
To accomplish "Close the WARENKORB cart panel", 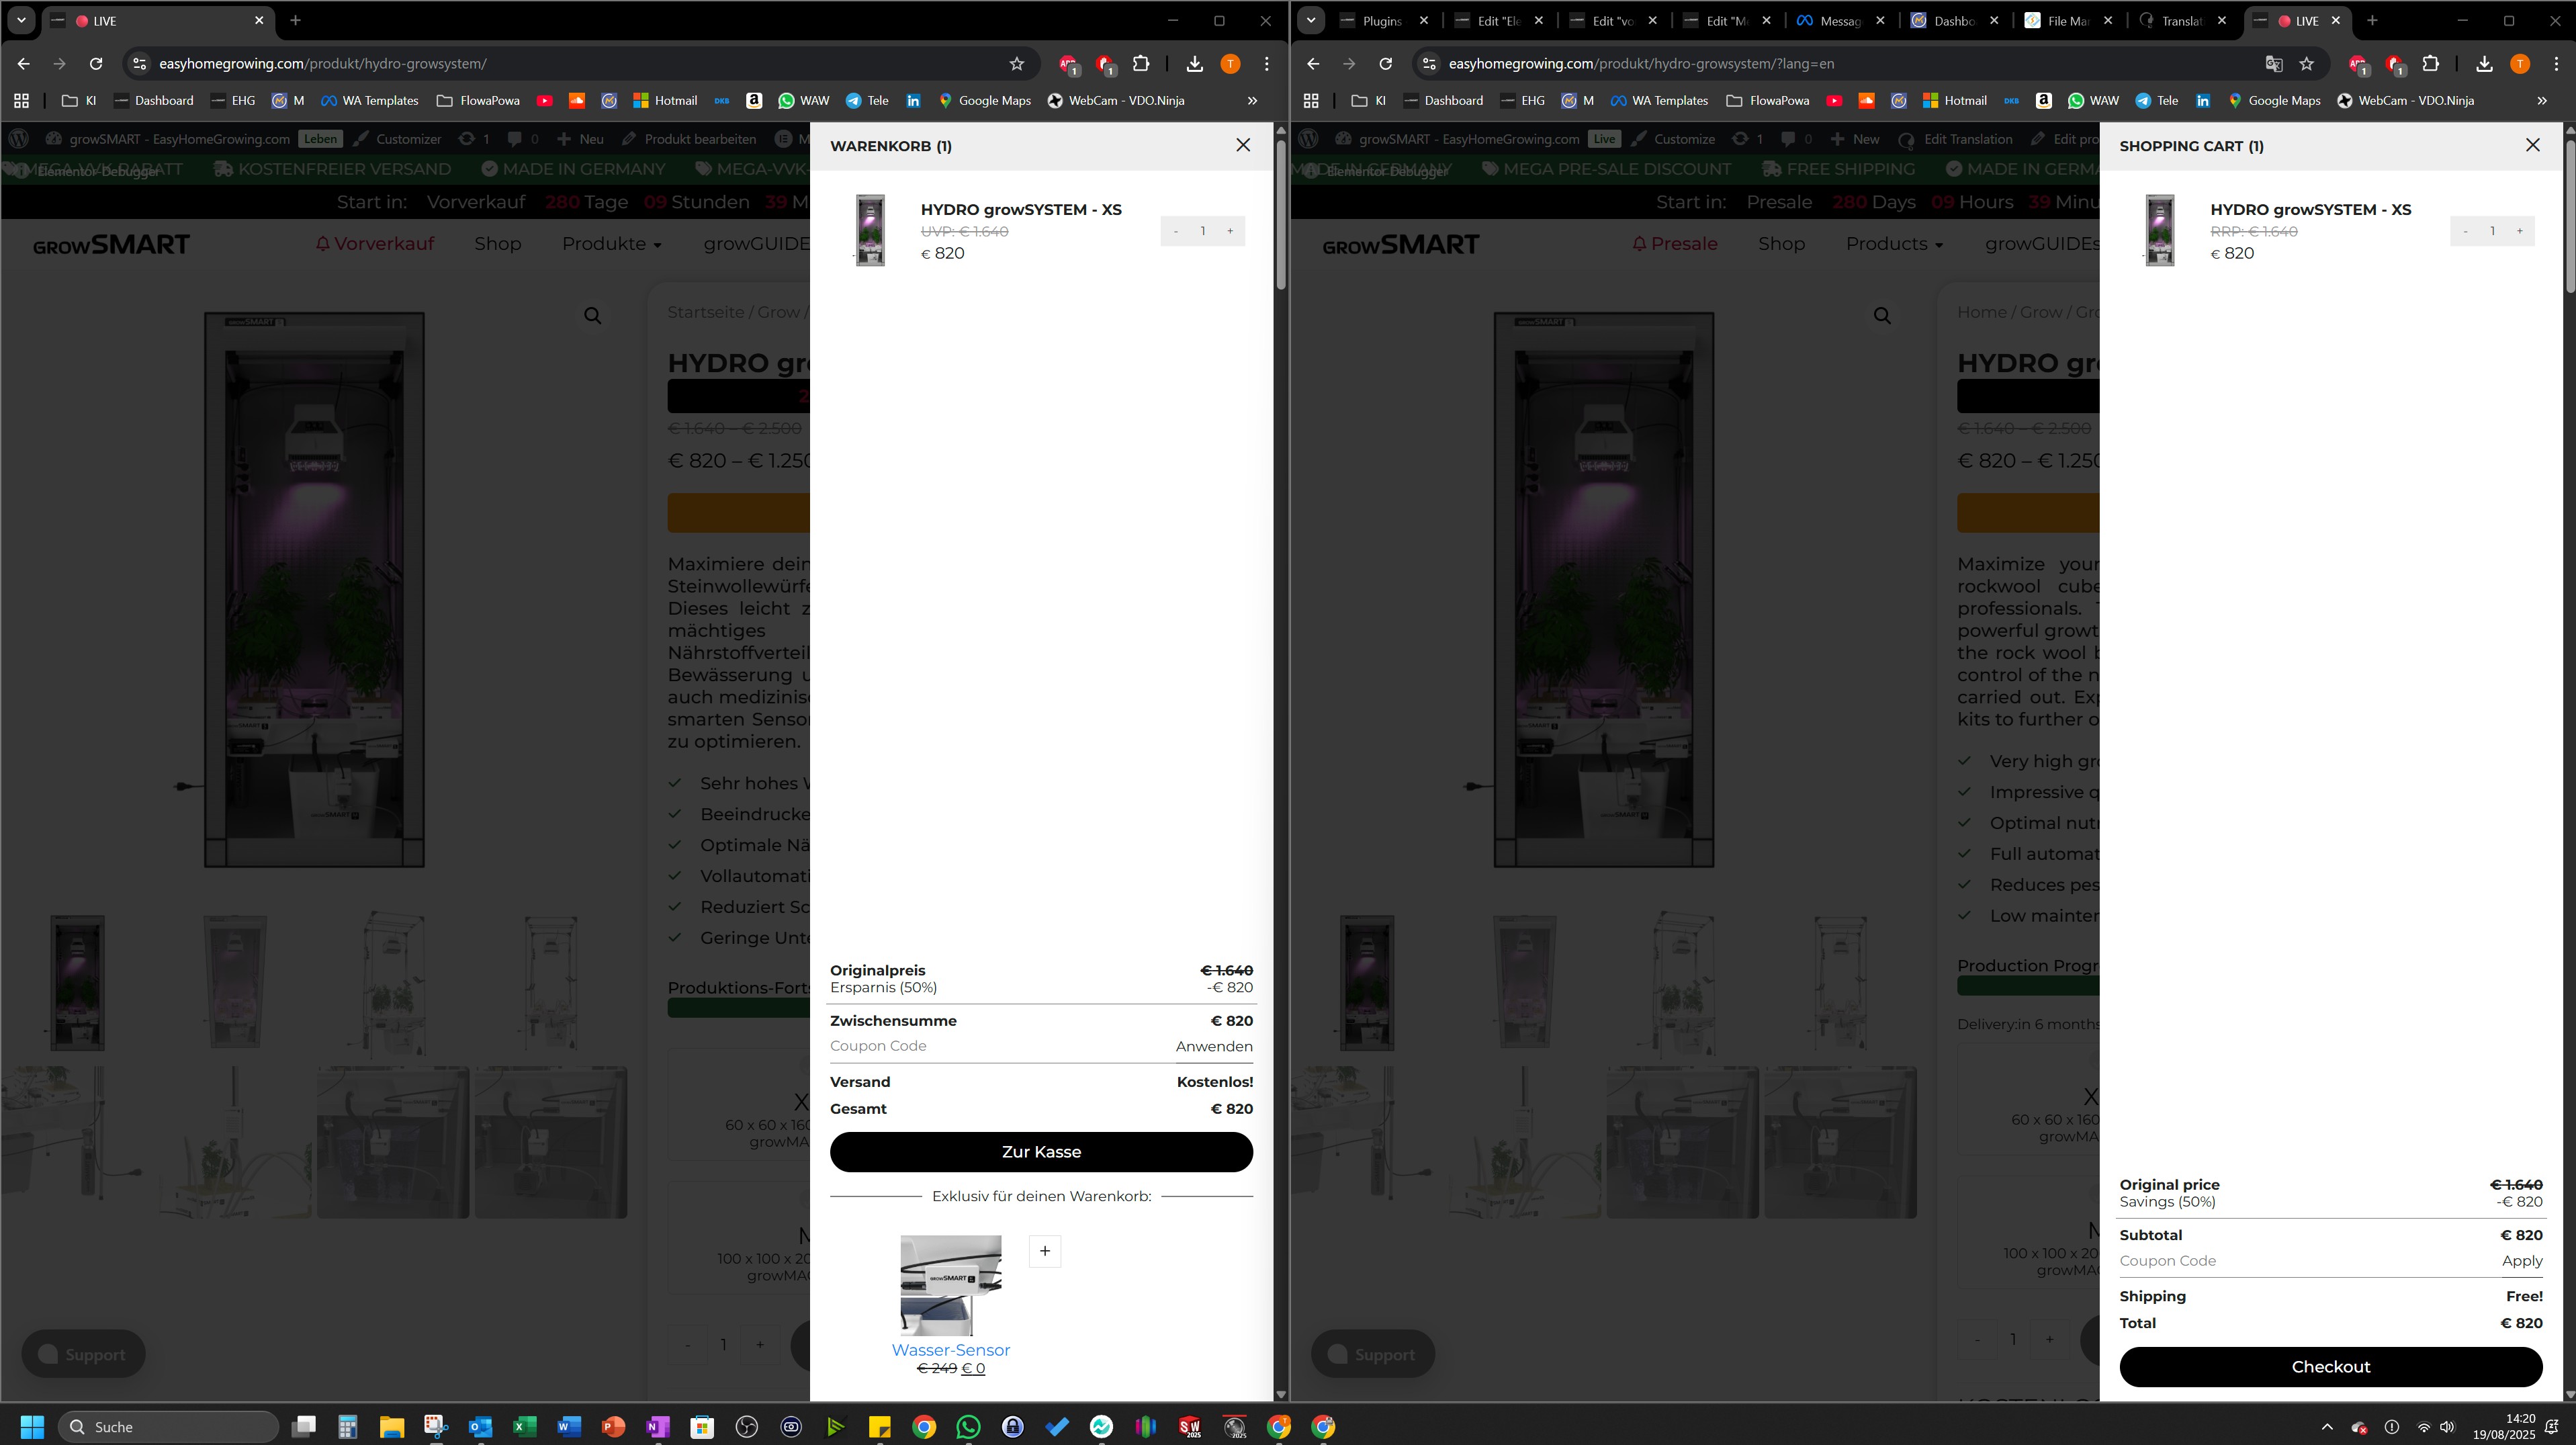I will (1243, 145).
